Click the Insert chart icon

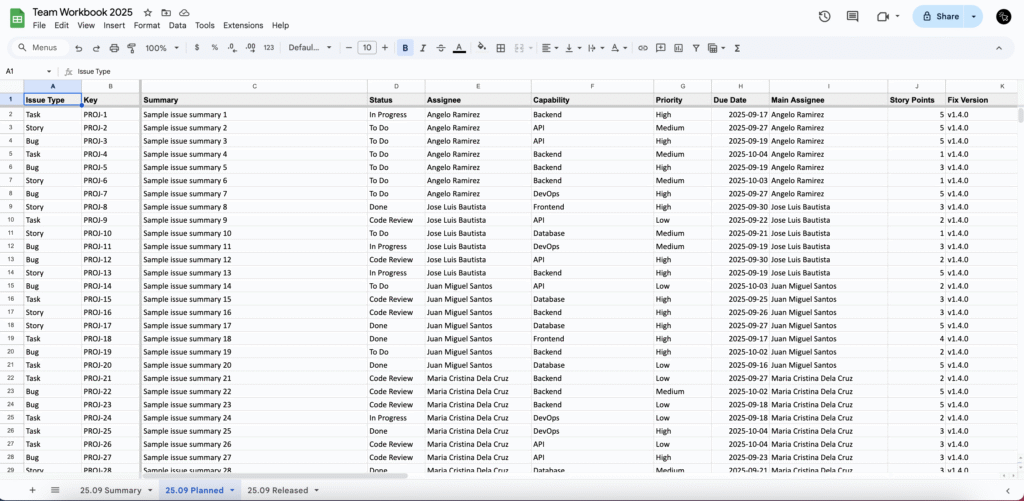(x=678, y=48)
